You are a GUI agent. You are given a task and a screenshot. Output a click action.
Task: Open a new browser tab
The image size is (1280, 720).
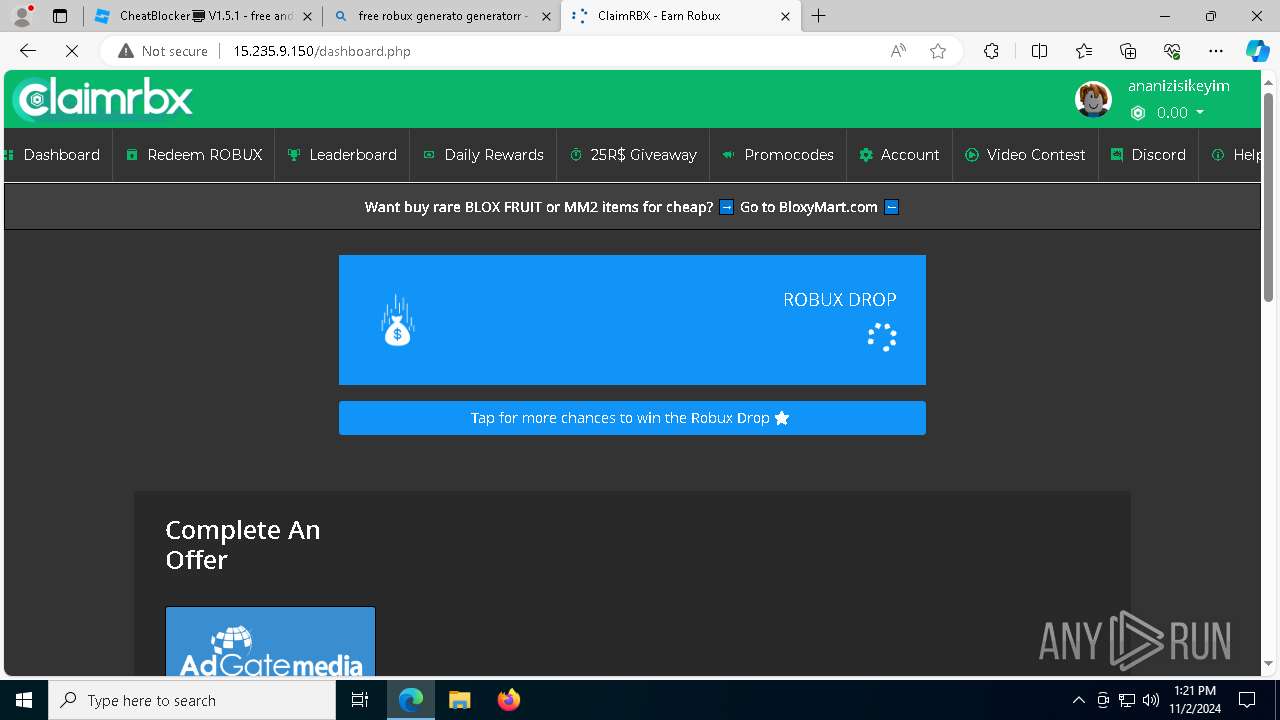pyautogui.click(x=819, y=16)
